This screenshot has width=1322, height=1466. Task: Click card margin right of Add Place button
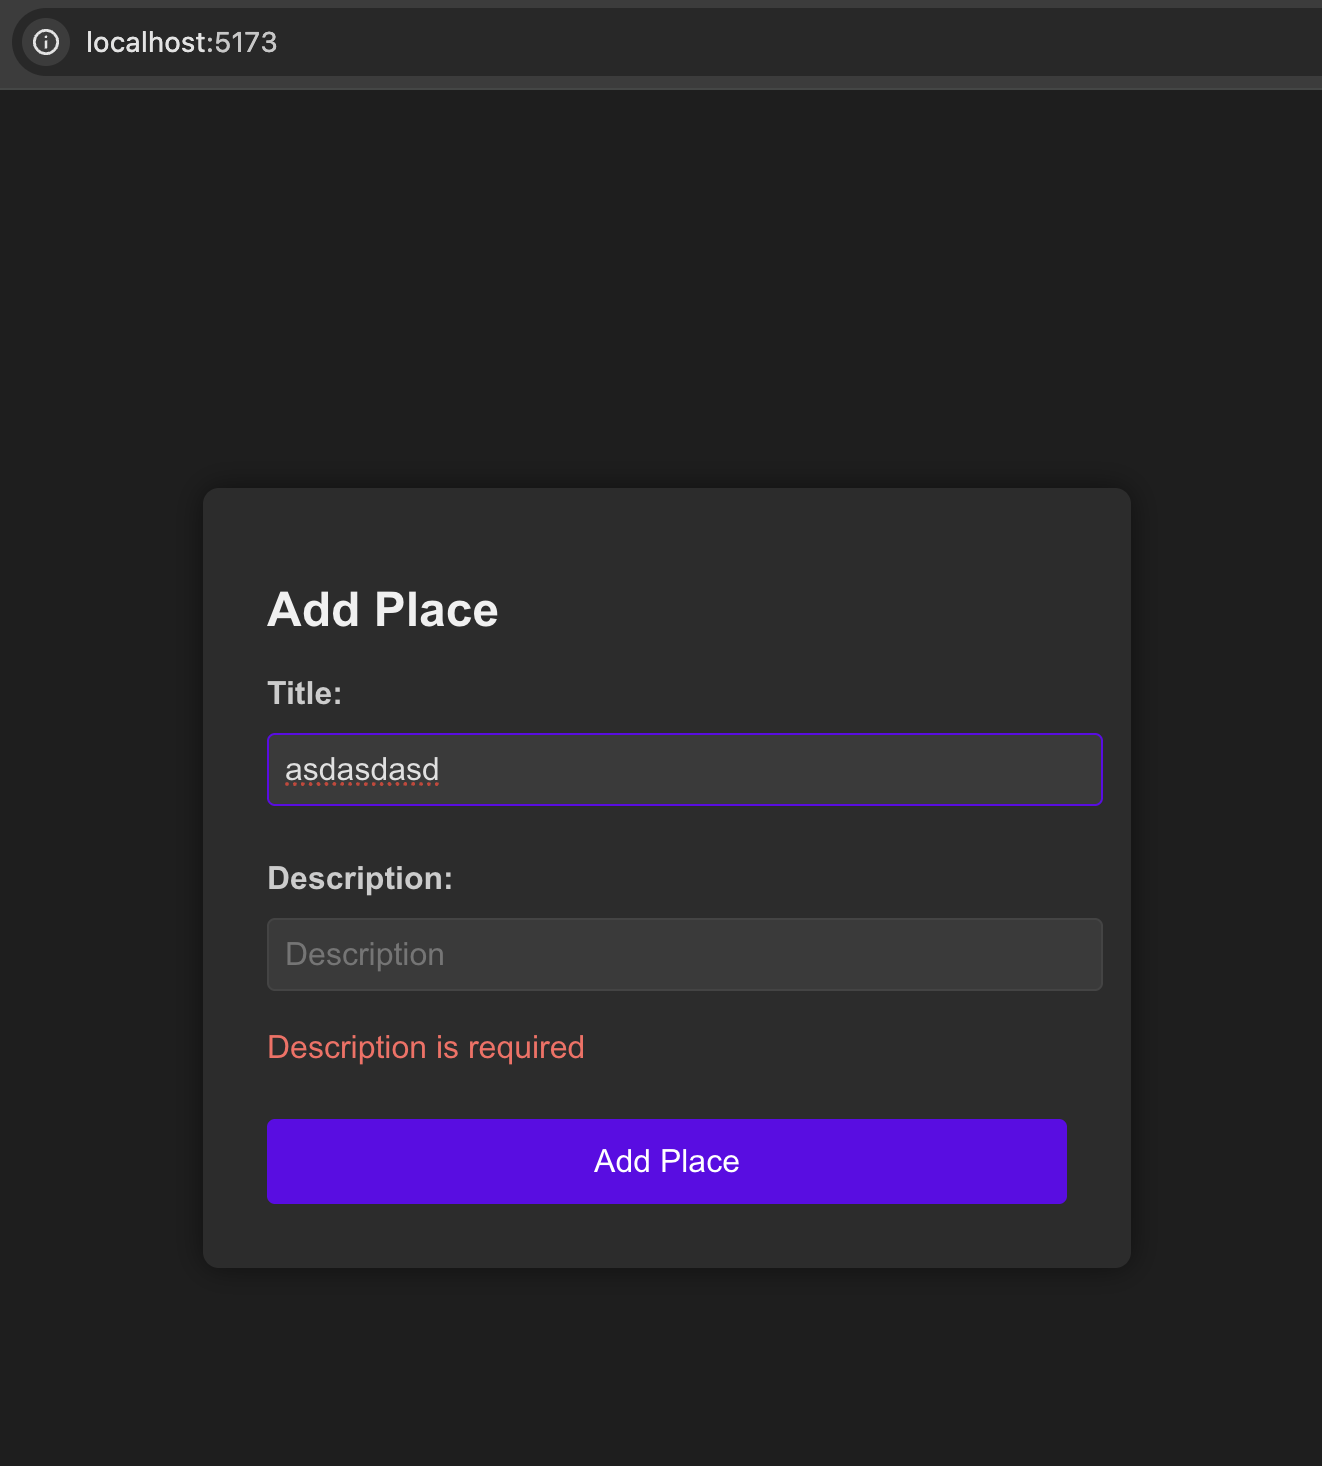click(x=1098, y=1161)
